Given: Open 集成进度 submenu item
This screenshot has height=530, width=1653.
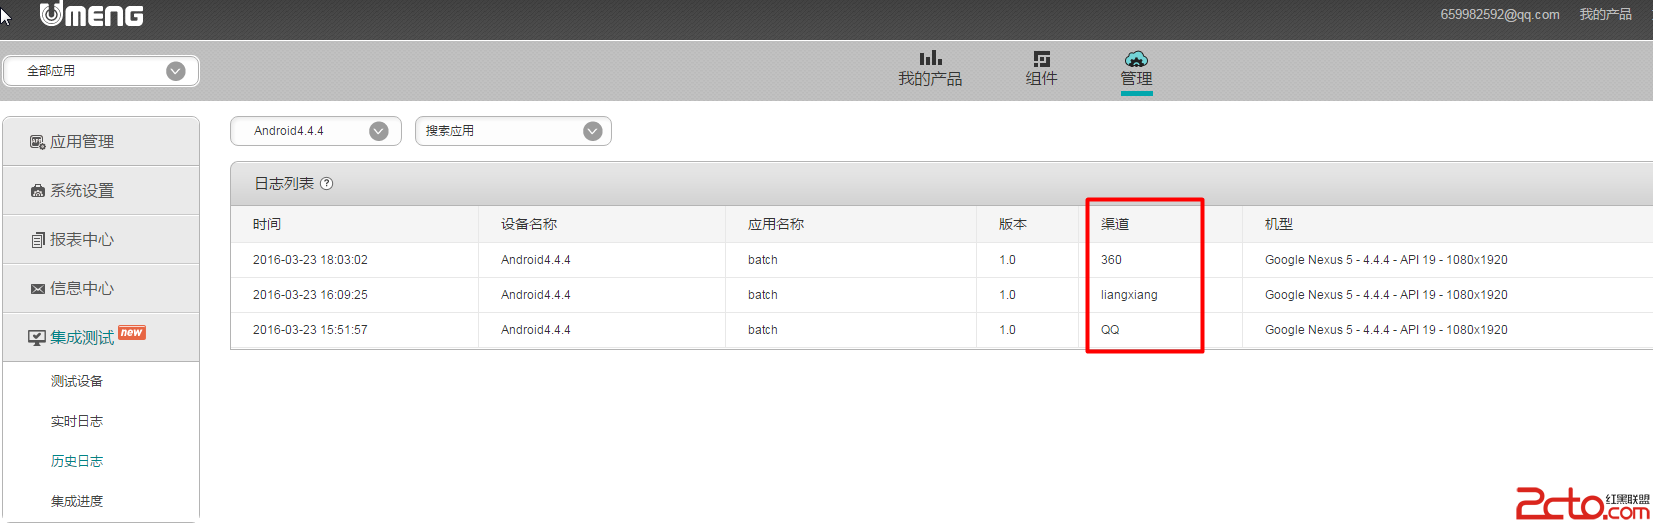Looking at the screenshot, I should pos(77,501).
